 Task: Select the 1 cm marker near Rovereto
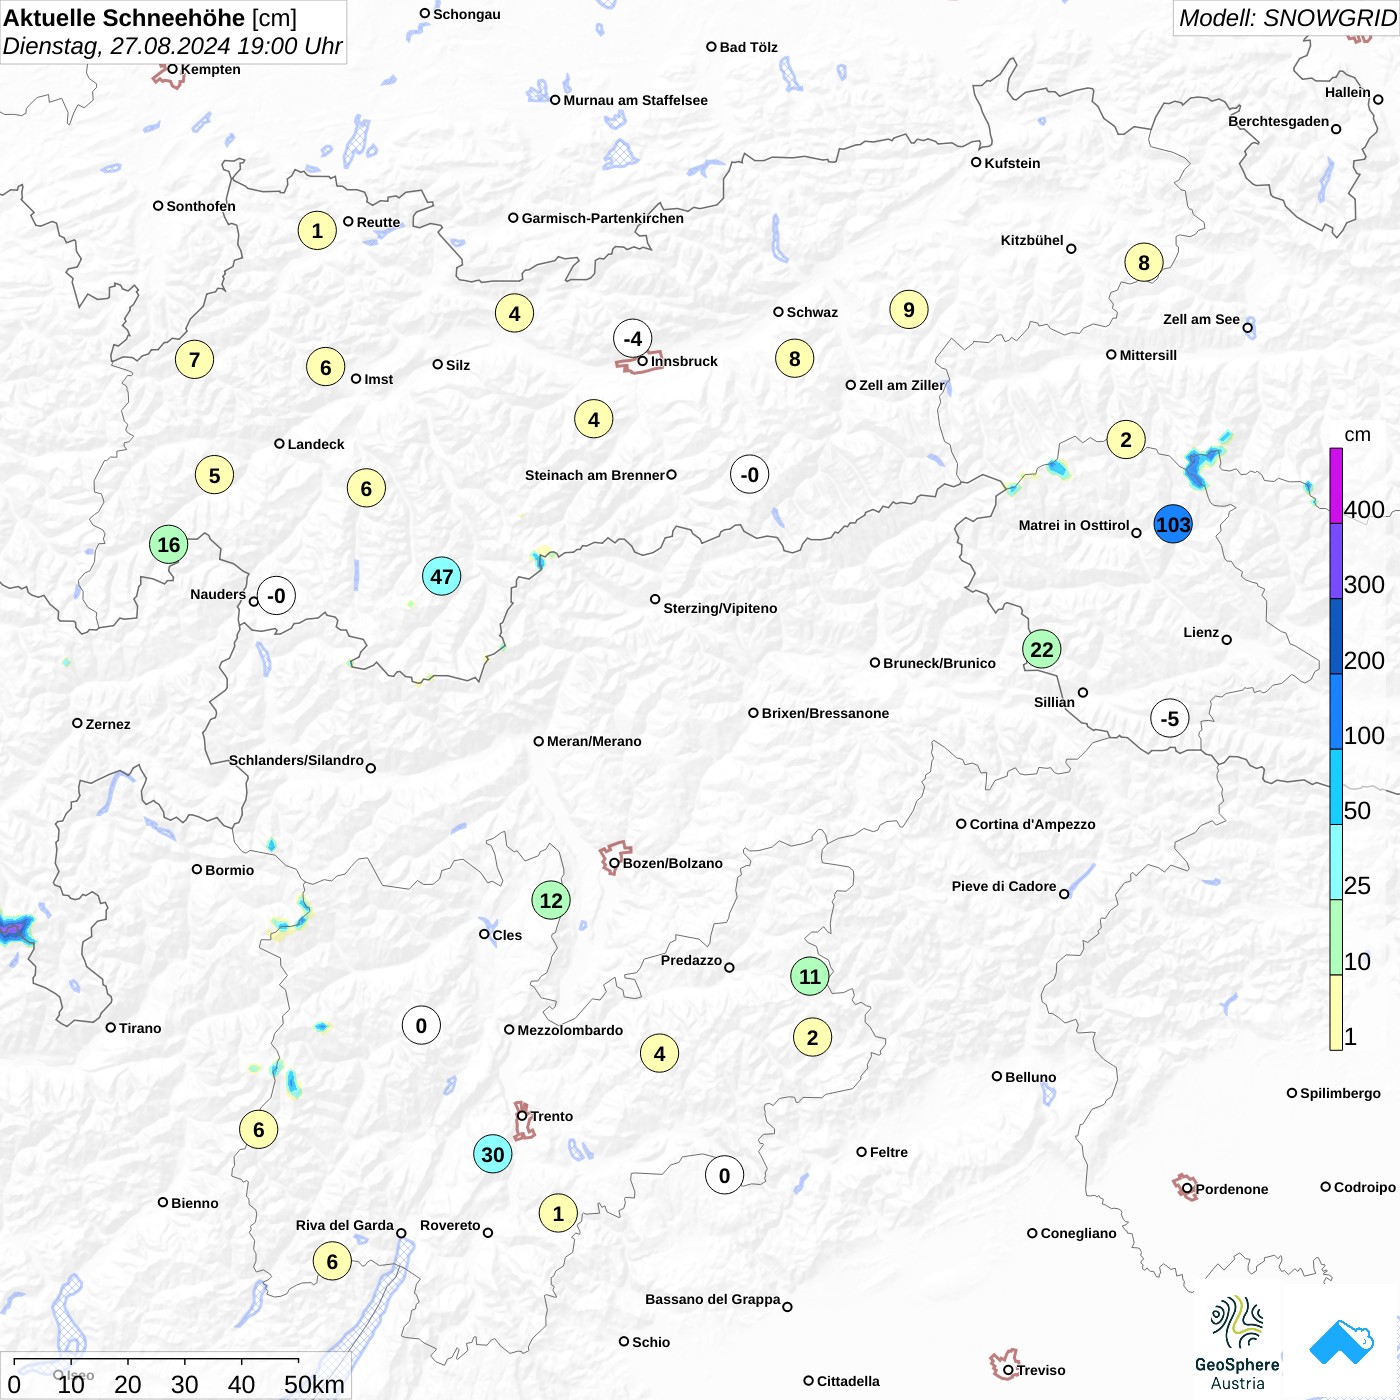click(559, 1213)
